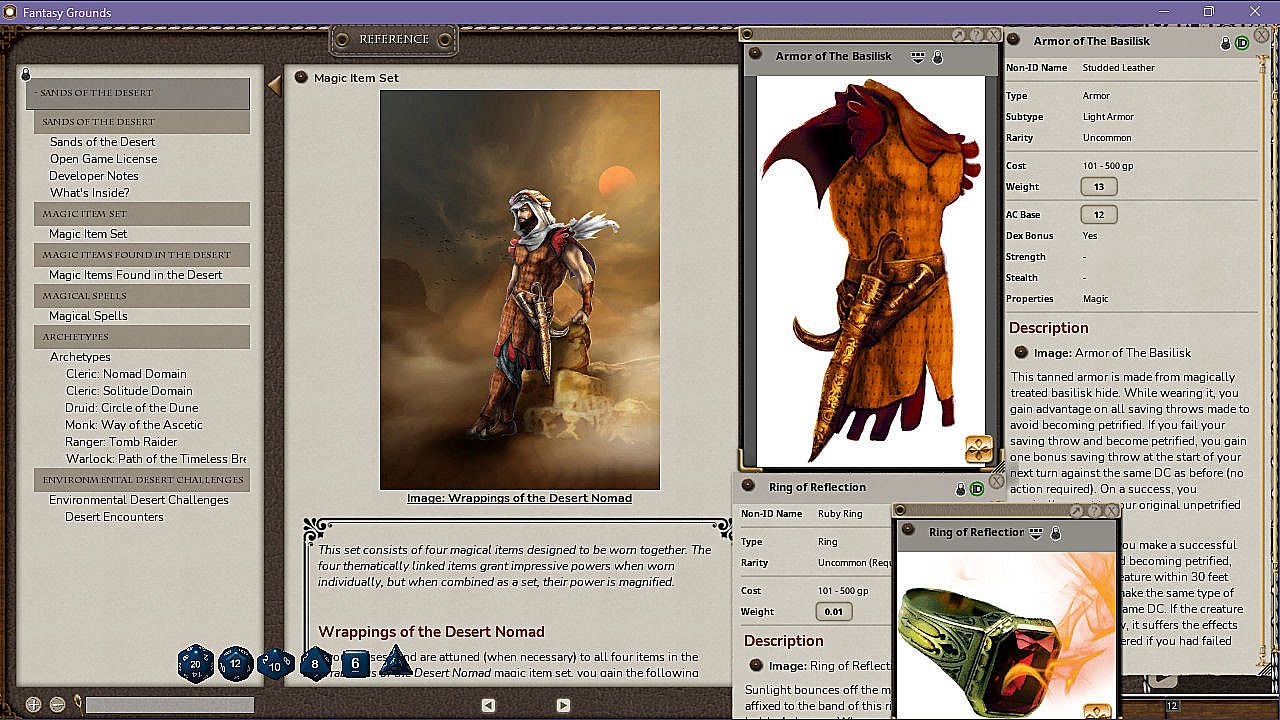Image resolution: width=1280 pixels, height=720 pixels.
Task: Open the Image: Armor of The Basilisk link icon
Action: [1020, 352]
